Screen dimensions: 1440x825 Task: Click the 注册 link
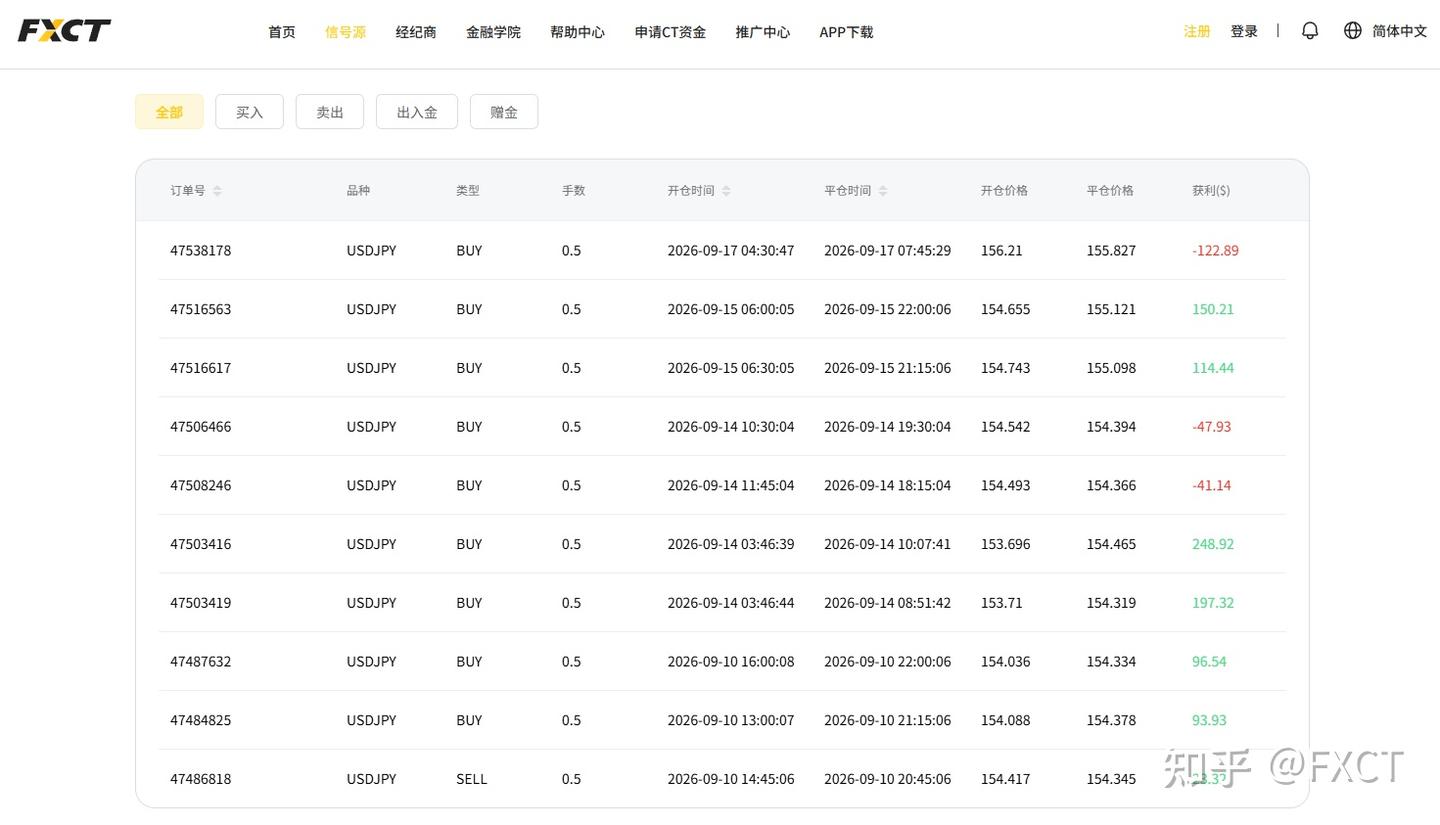click(x=1197, y=31)
